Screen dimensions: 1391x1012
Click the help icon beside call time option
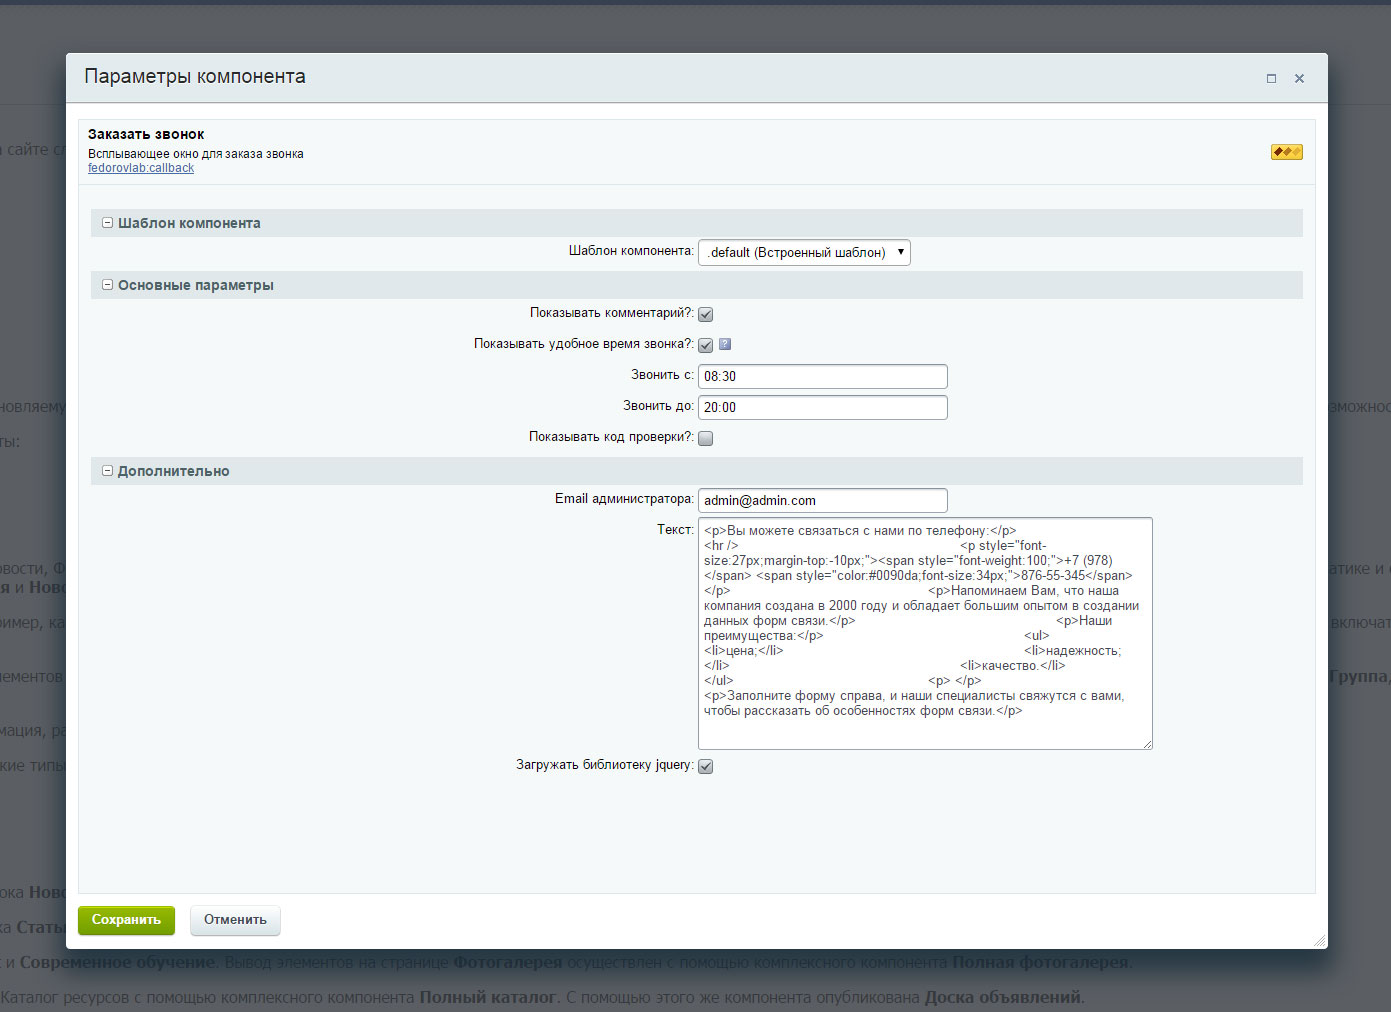(x=725, y=344)
